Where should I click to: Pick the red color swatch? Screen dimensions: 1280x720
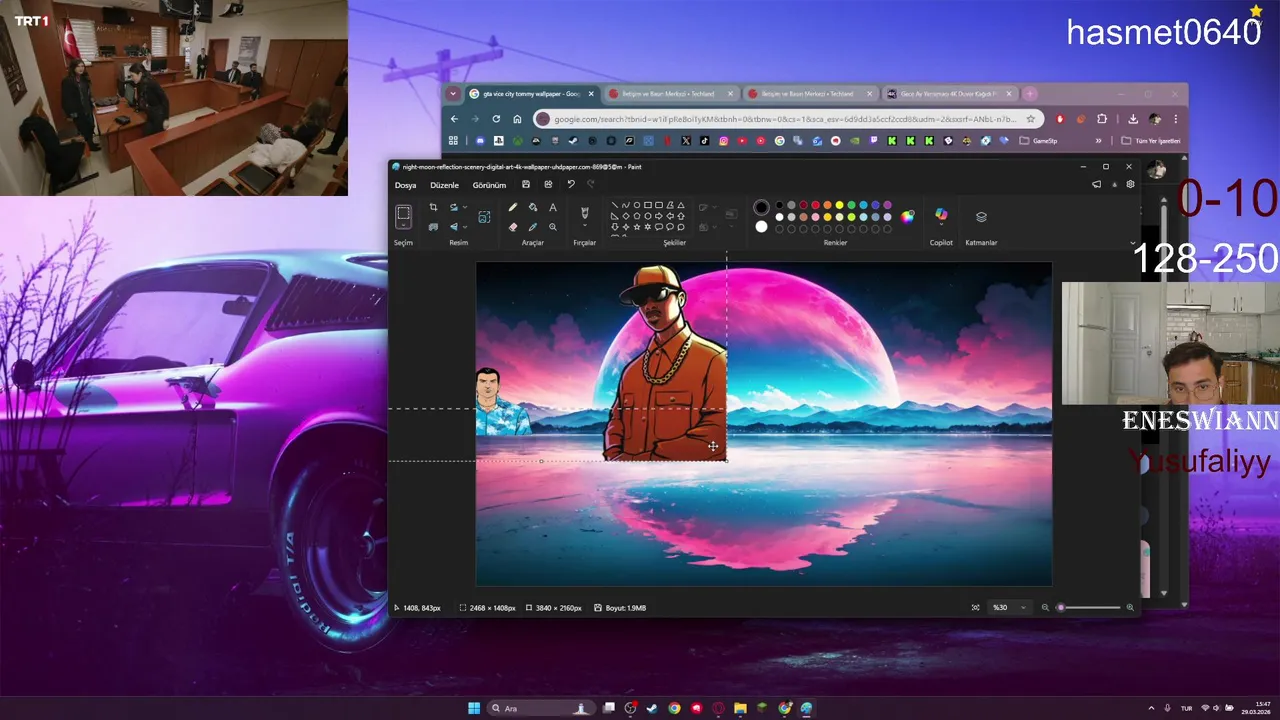point(815,205)
